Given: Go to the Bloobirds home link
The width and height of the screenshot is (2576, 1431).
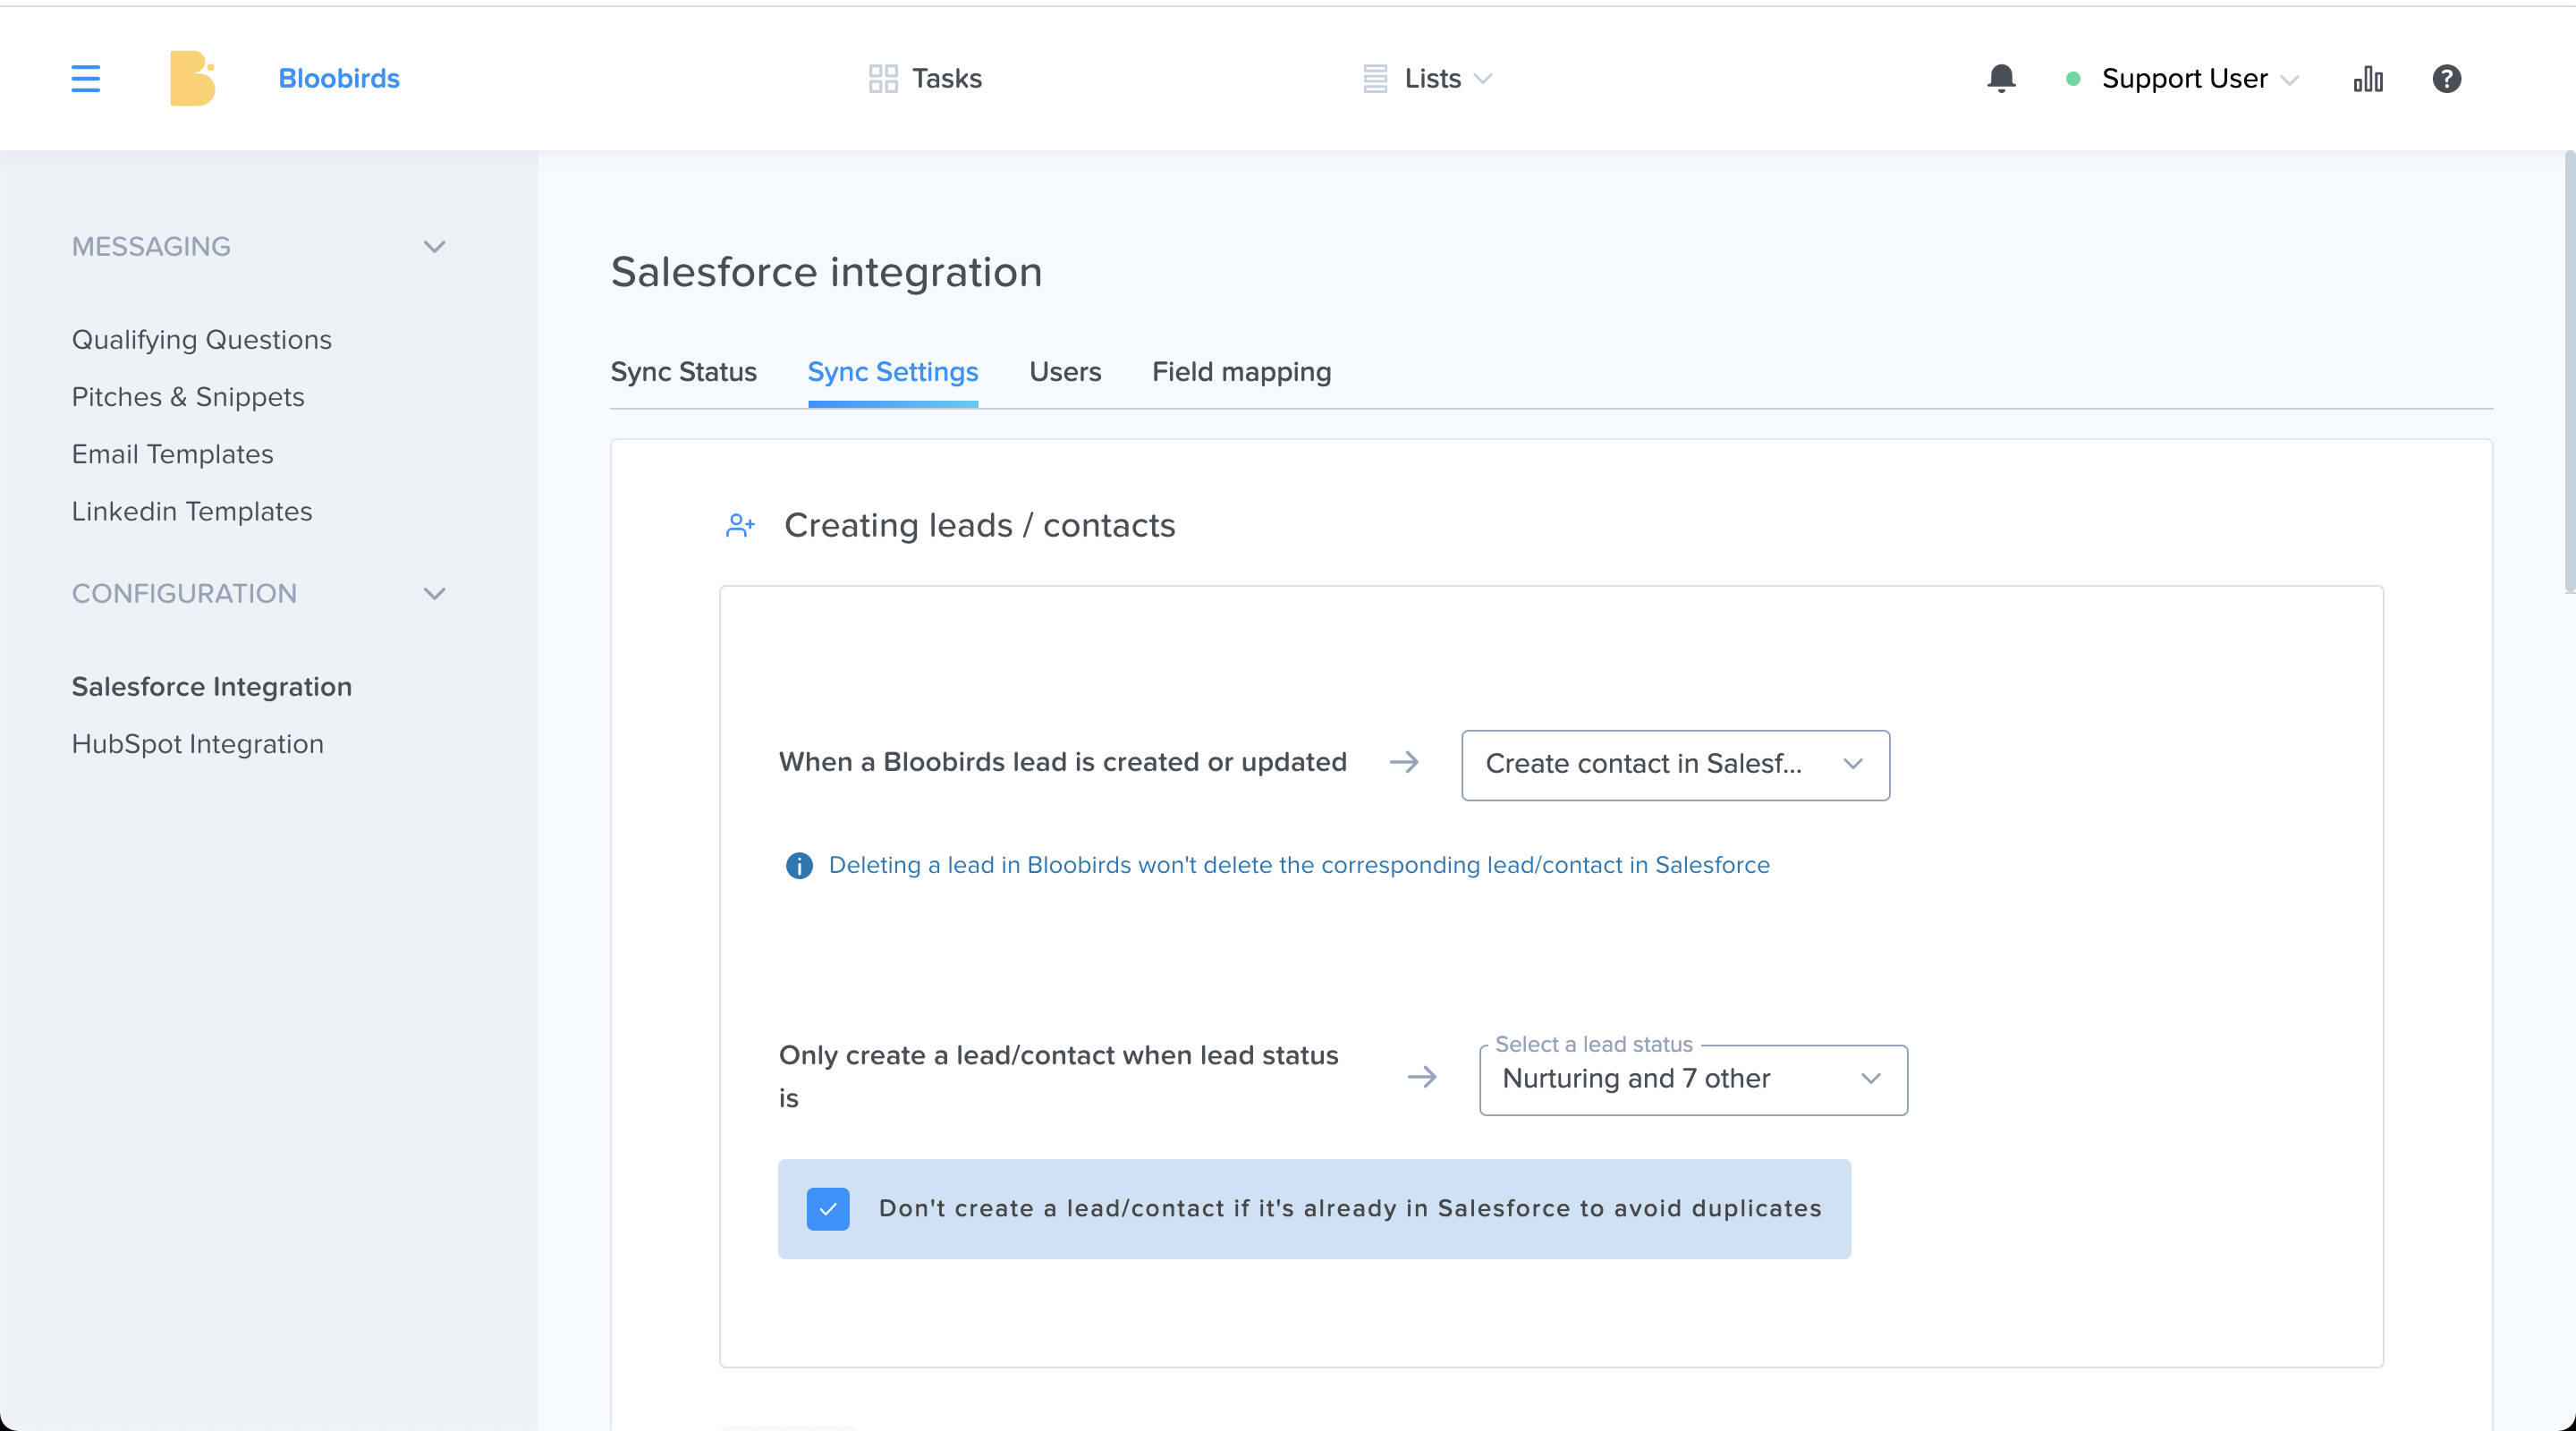Looking at the screenshot, I should coord(339,78).
